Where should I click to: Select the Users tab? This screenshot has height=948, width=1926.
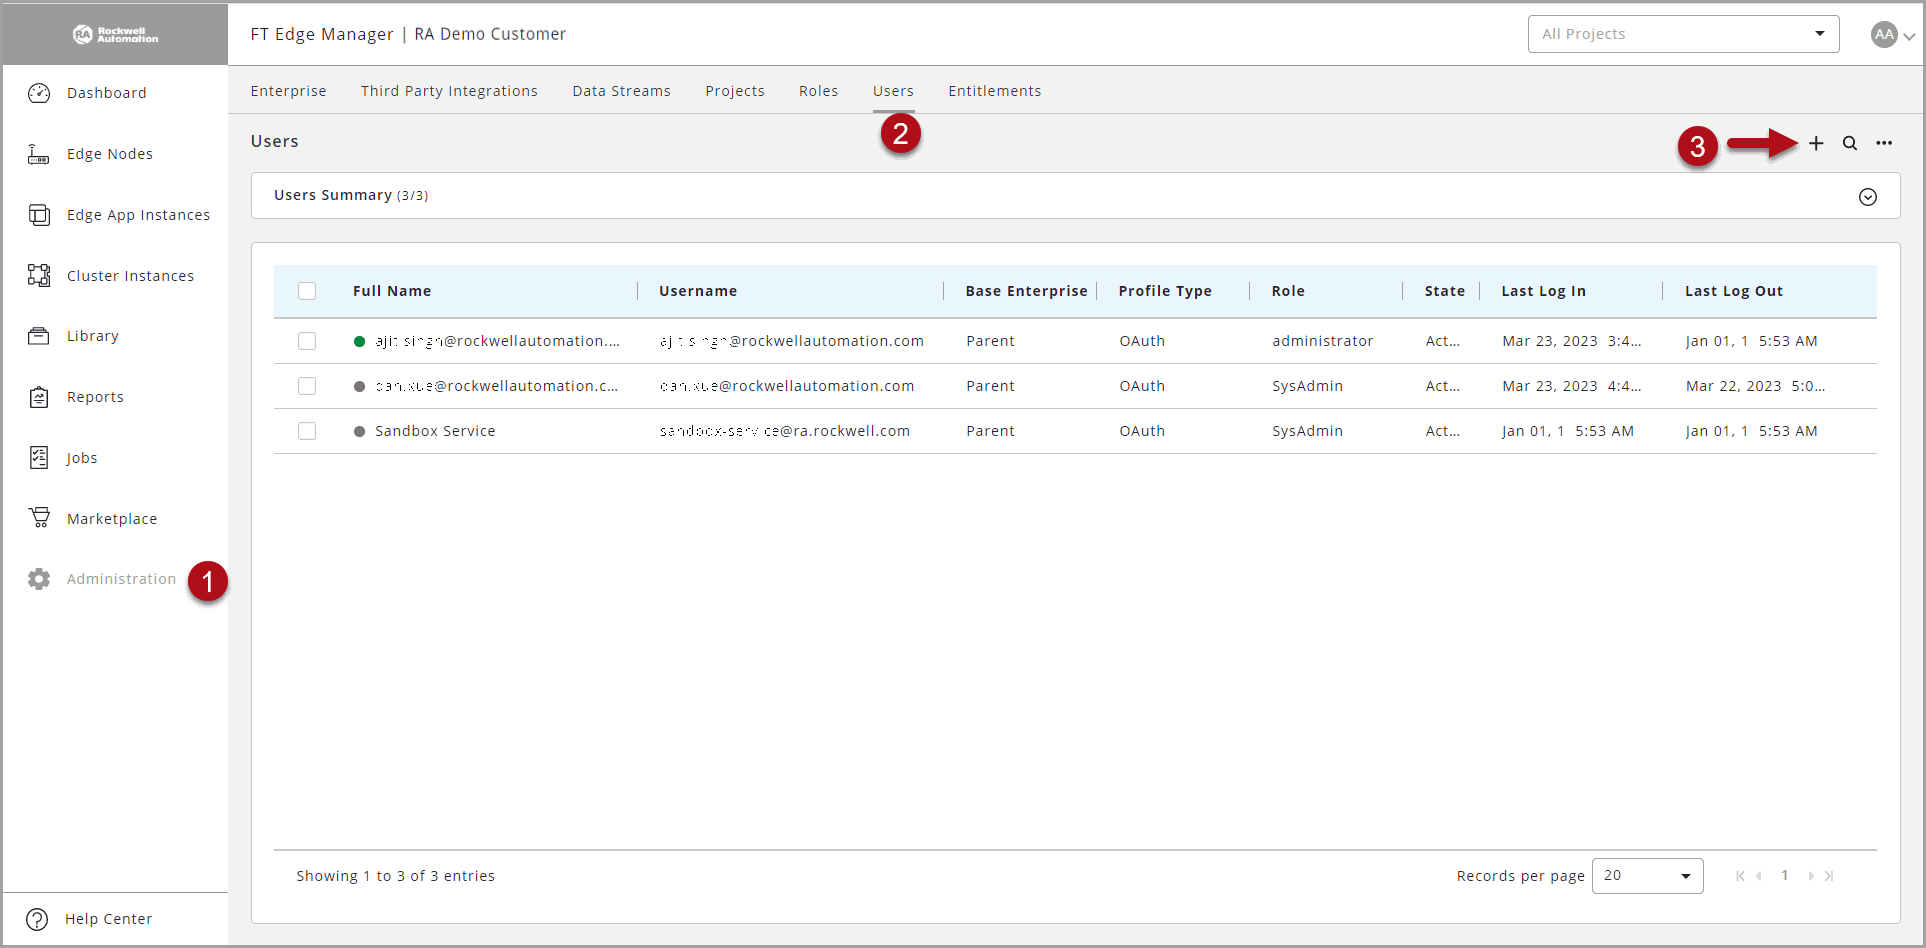893,91
